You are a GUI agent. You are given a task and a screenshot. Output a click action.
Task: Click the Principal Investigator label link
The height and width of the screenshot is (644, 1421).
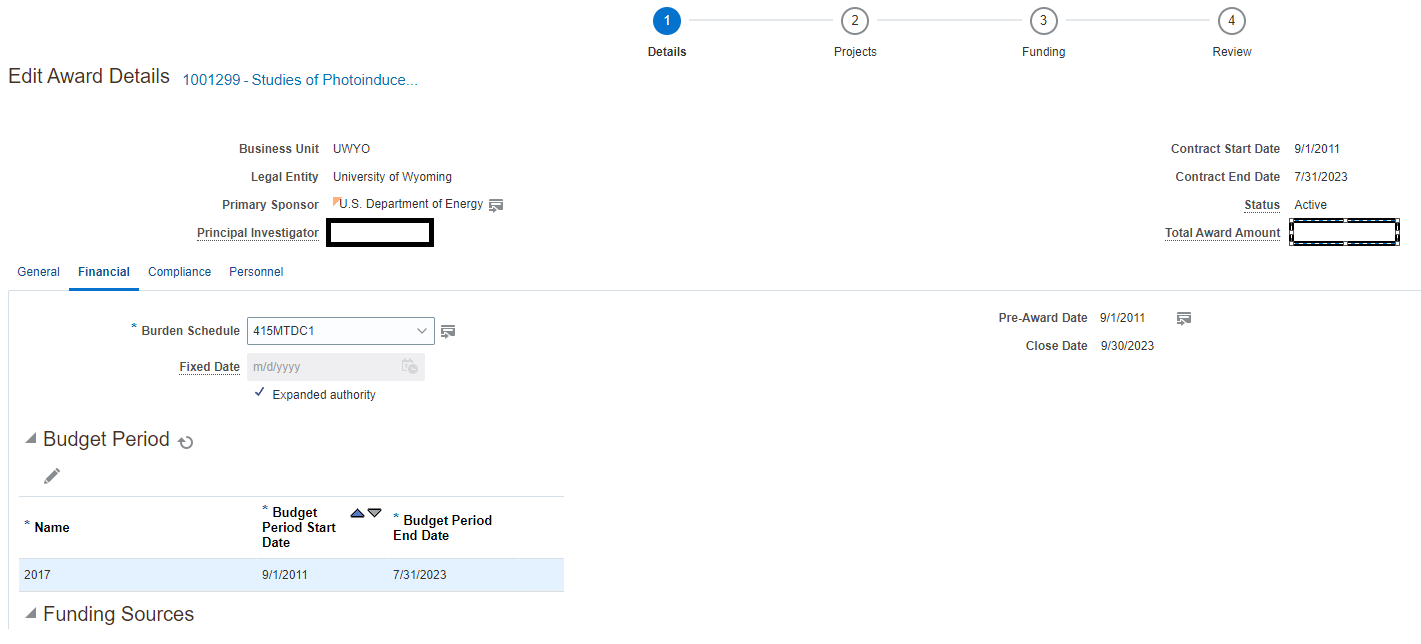(258, 233)
